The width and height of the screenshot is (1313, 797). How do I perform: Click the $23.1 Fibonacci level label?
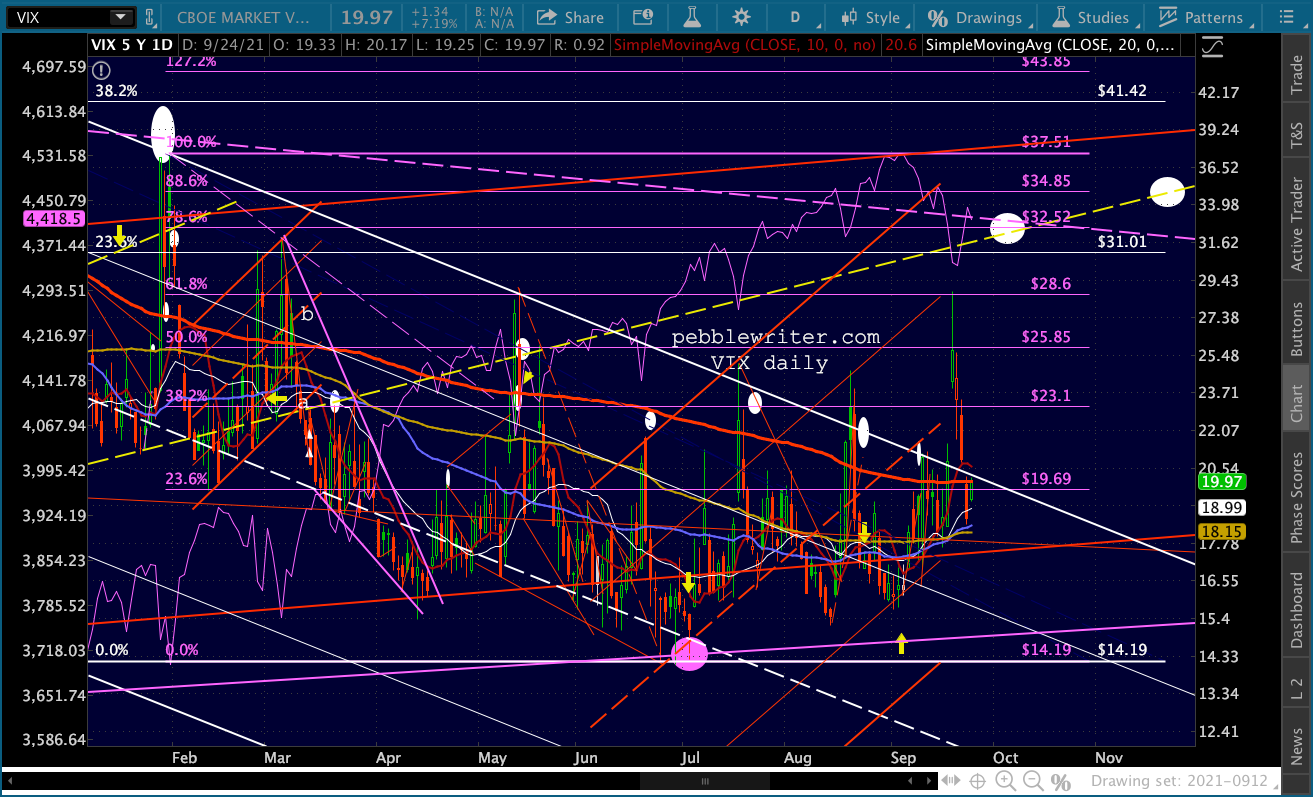click(1051, 395)
